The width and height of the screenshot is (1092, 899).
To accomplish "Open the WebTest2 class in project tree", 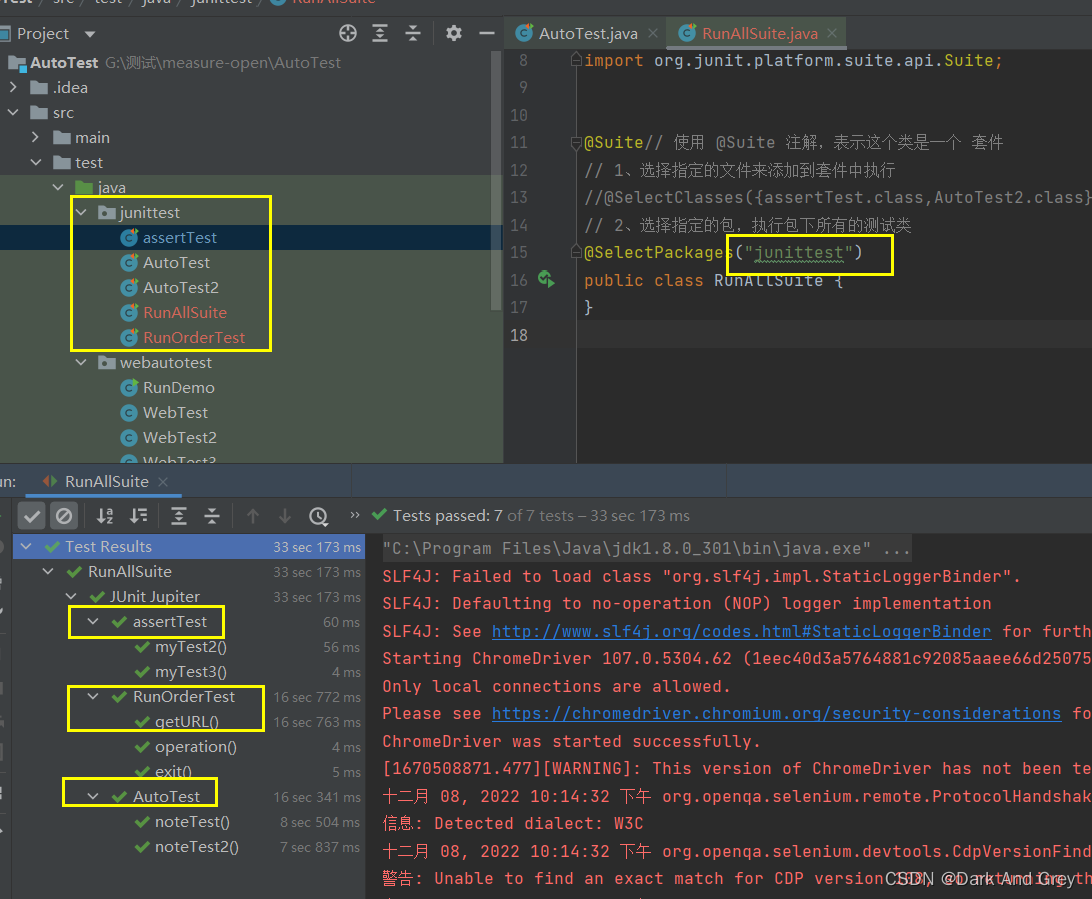I will [x=179, y=438].
